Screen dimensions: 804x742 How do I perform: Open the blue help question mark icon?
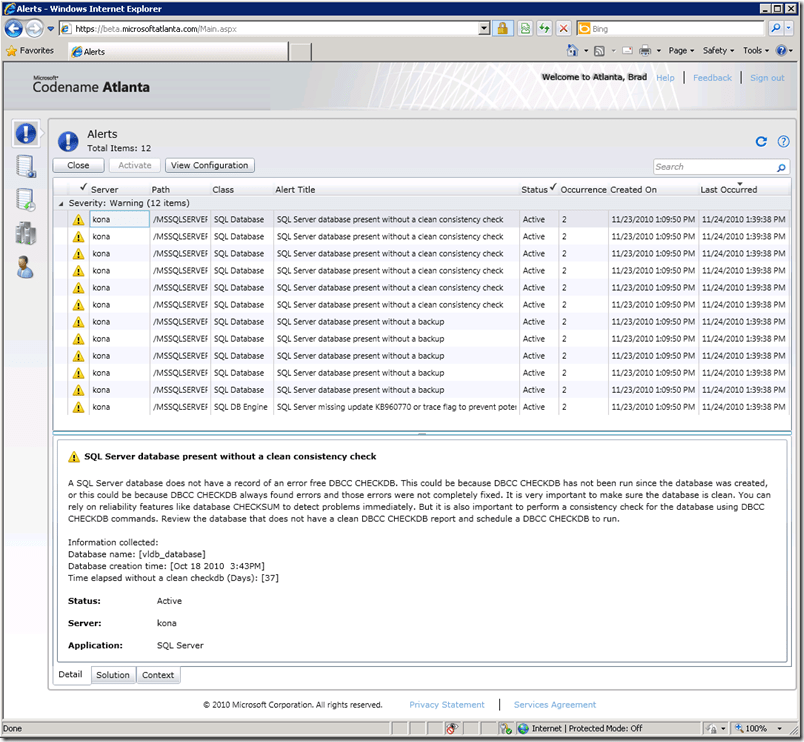point(782,142)
